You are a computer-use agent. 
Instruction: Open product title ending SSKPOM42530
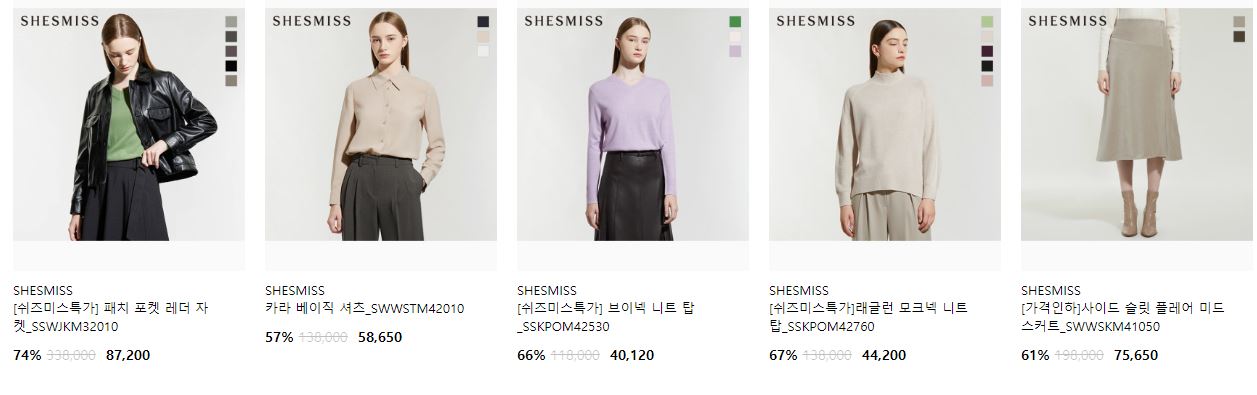click(606, 317)
